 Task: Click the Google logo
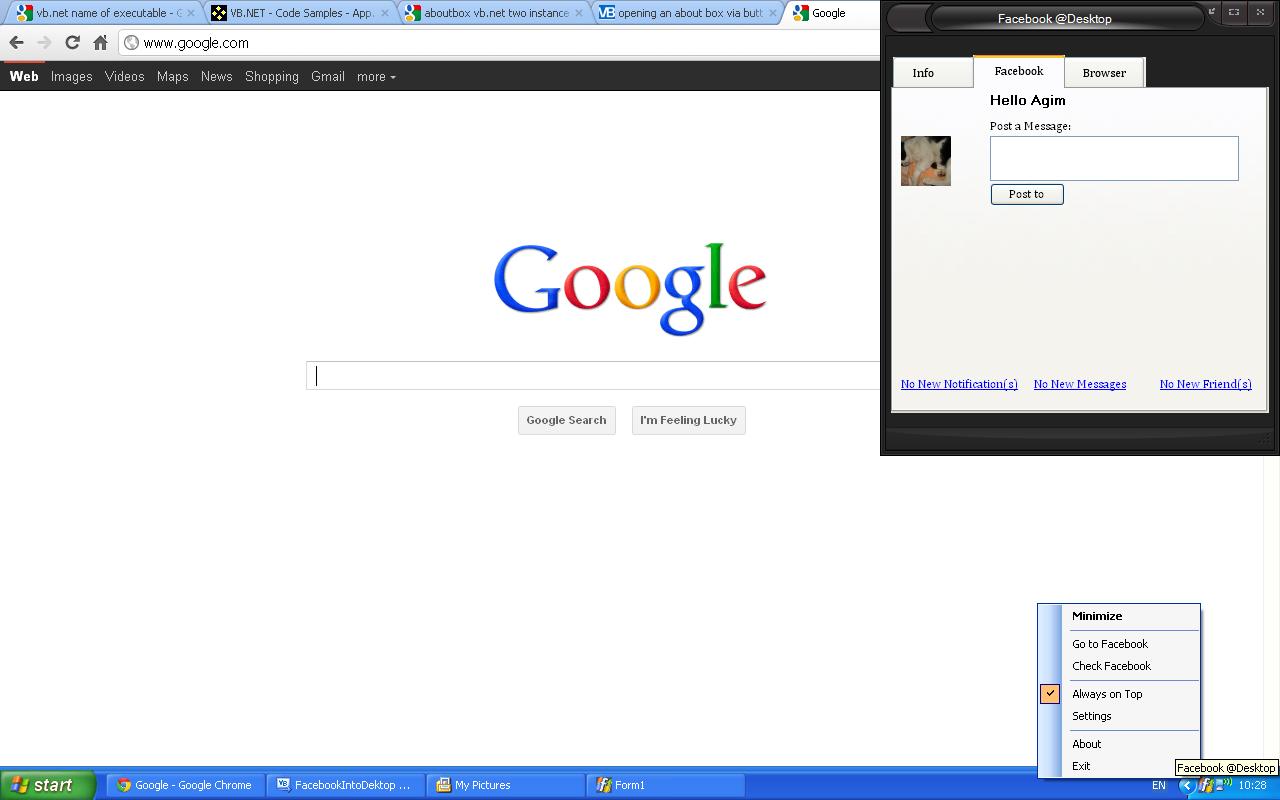(x=630, y=288)
